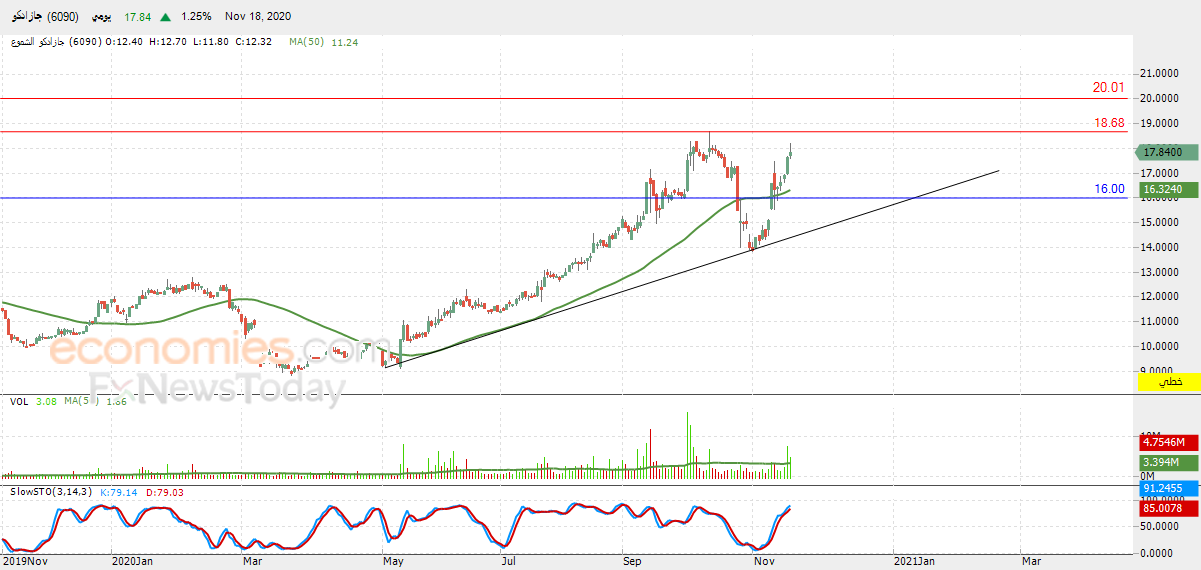This screenshot has width=1201, height=570.
Task: Select the 18.68 red resistance level label
Action: pyautogui.click(x=1108, y=123)
